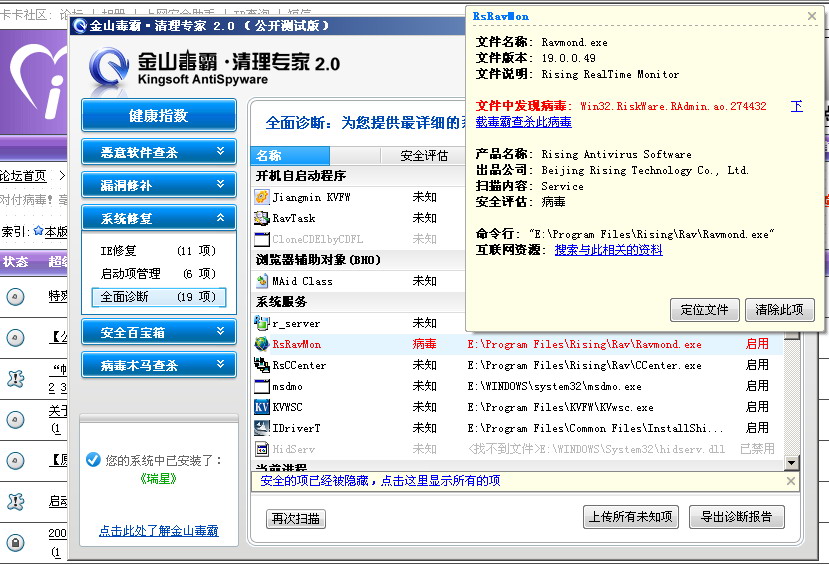This screenshot has width=829, height=566.
Task: Click the title bar app icon
Action: [x=80, y=25]
